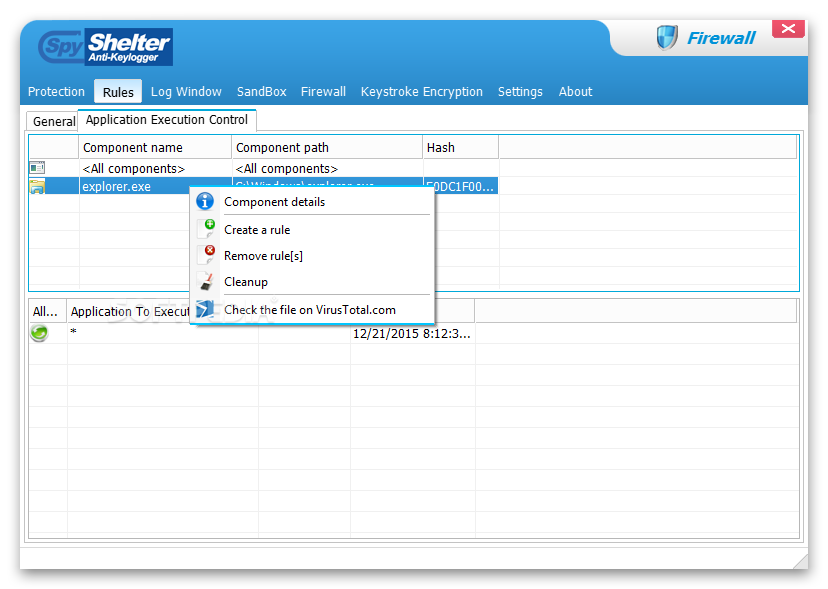Click the green plus Create a rule icon
The height and width of the screenshot is (589, 828).
point(206,229)
